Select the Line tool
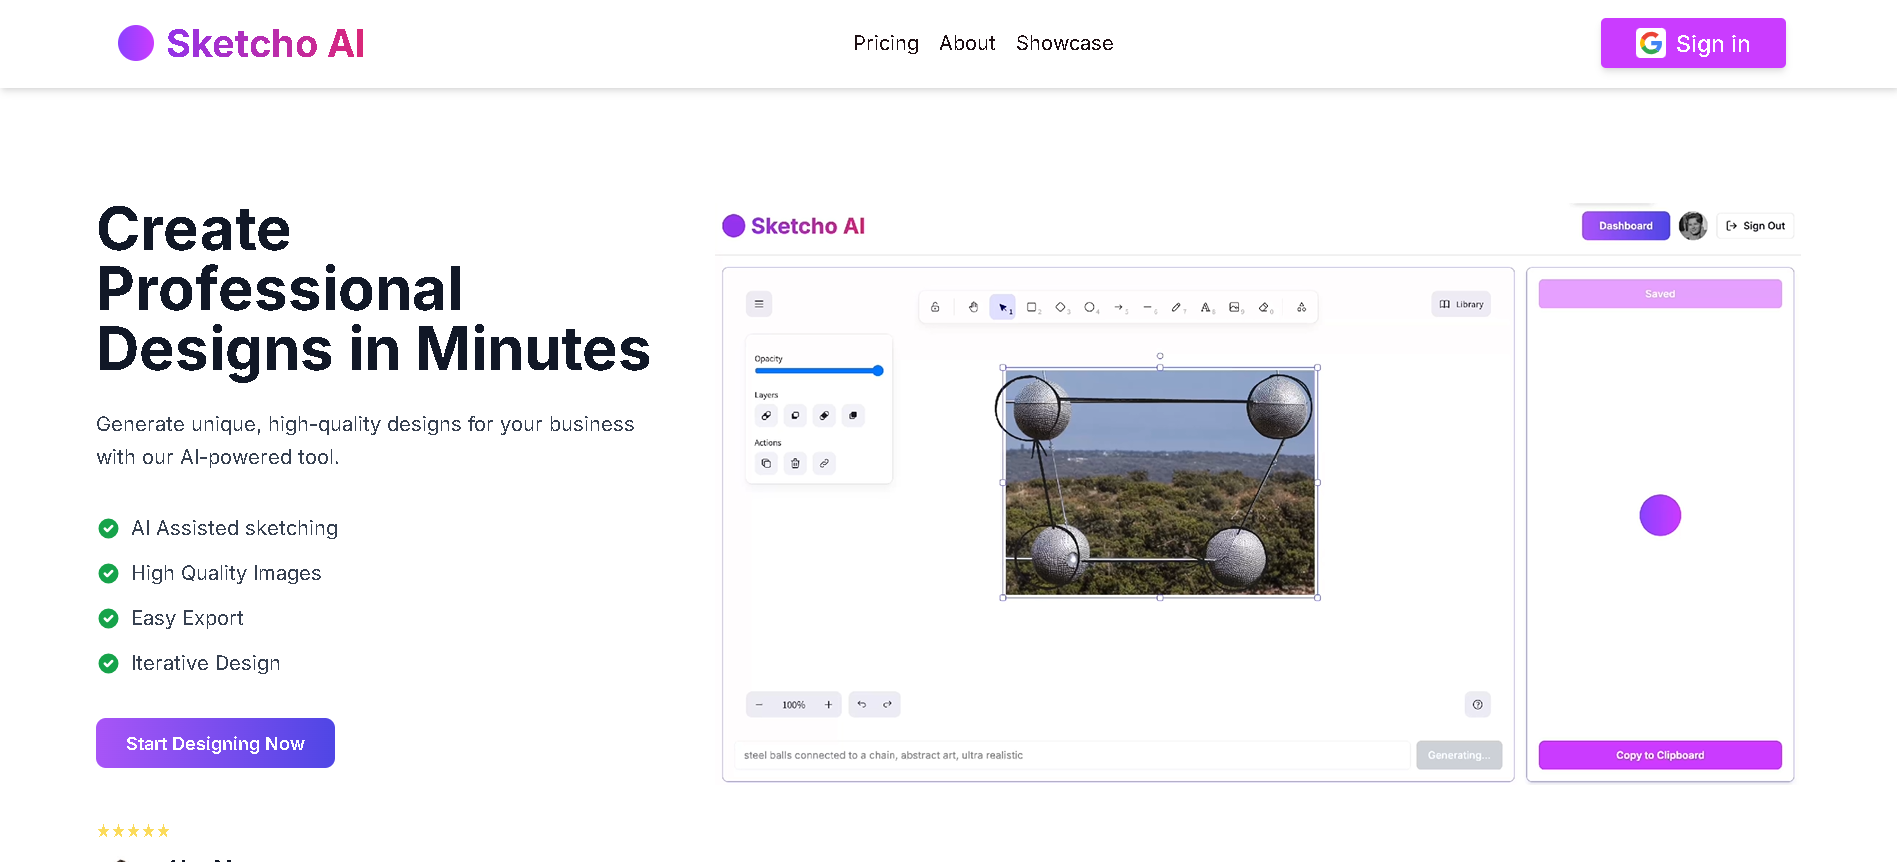The height and width of the screenshot is (862, 1897). coord(1148,307)
